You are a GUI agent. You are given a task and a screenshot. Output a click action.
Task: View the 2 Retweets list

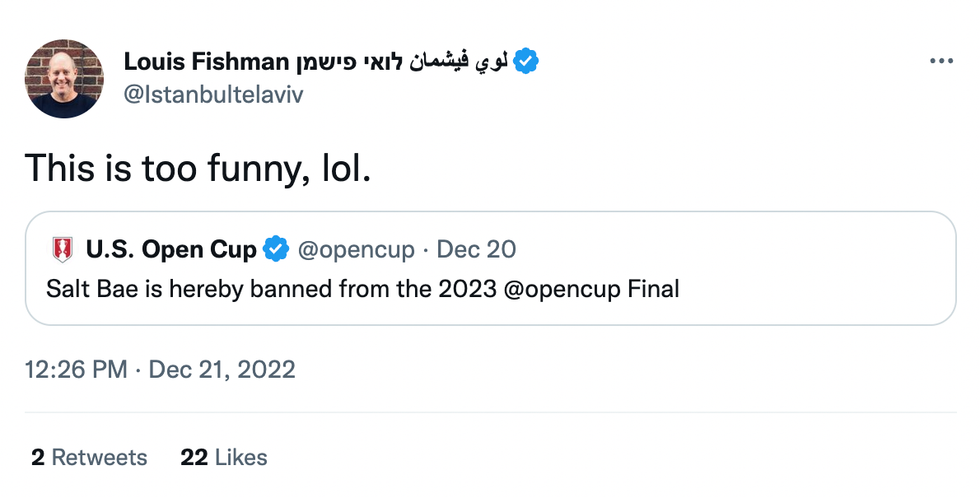click(x=88, y=458)
